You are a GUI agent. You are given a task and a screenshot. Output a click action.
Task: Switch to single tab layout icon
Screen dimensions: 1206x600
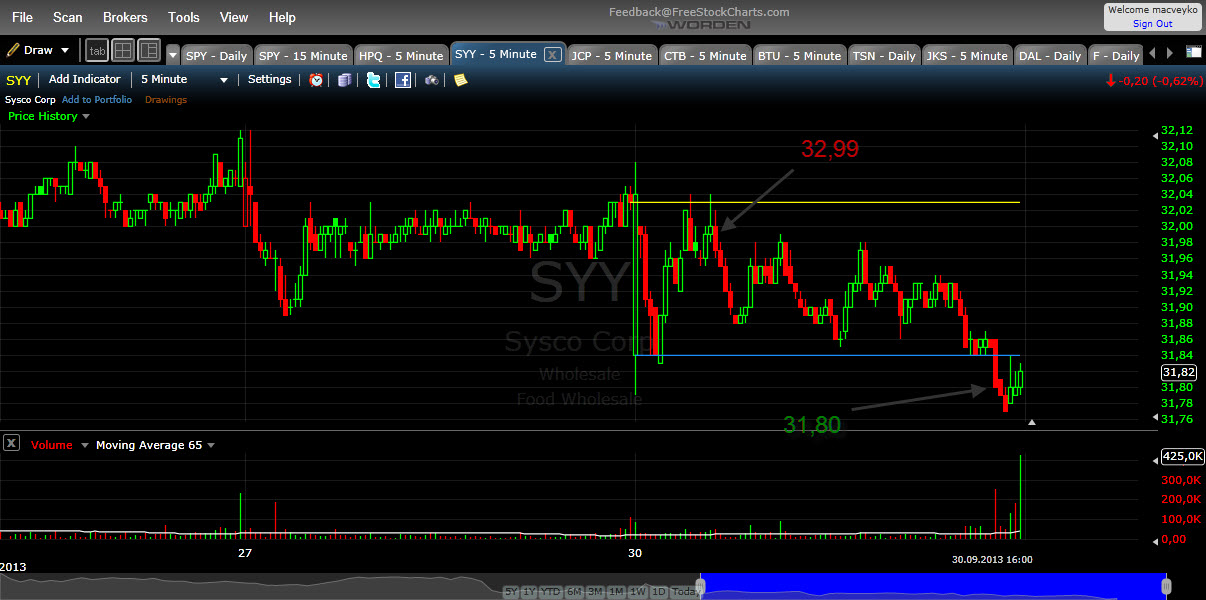pyautogui.click(x=97, y=50)
